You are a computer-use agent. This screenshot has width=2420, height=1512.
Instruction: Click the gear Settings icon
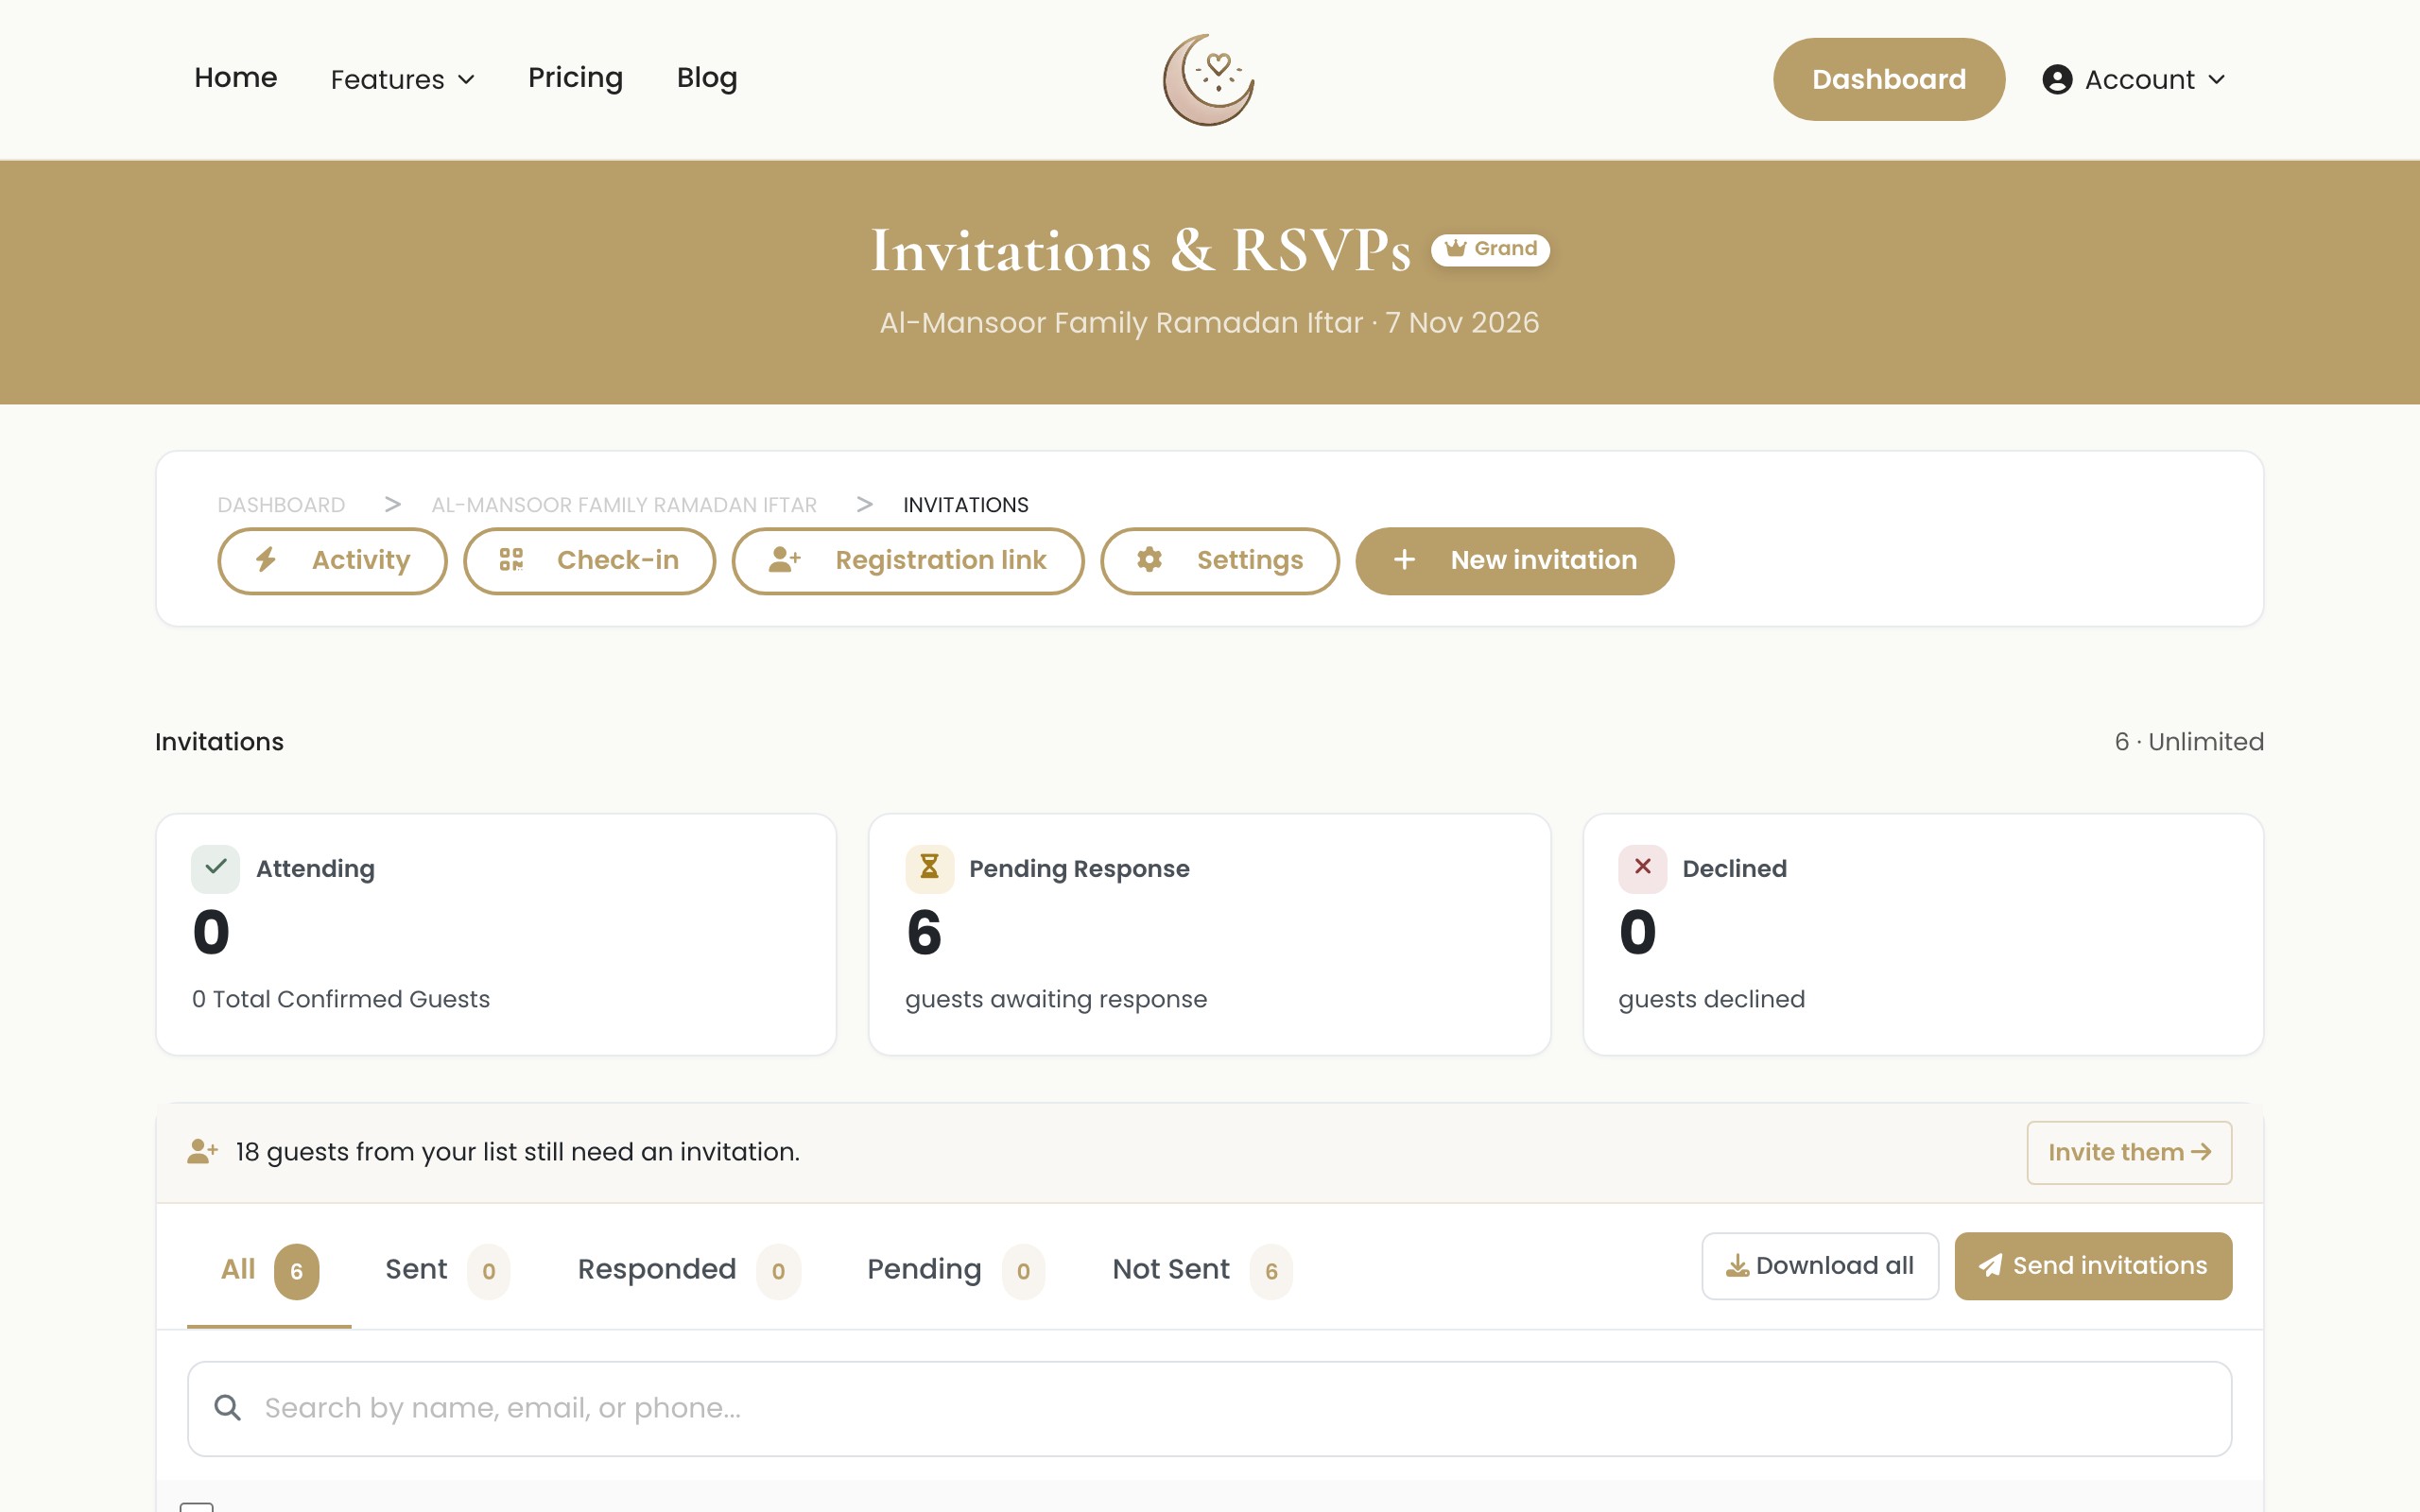pos(1149,560)
